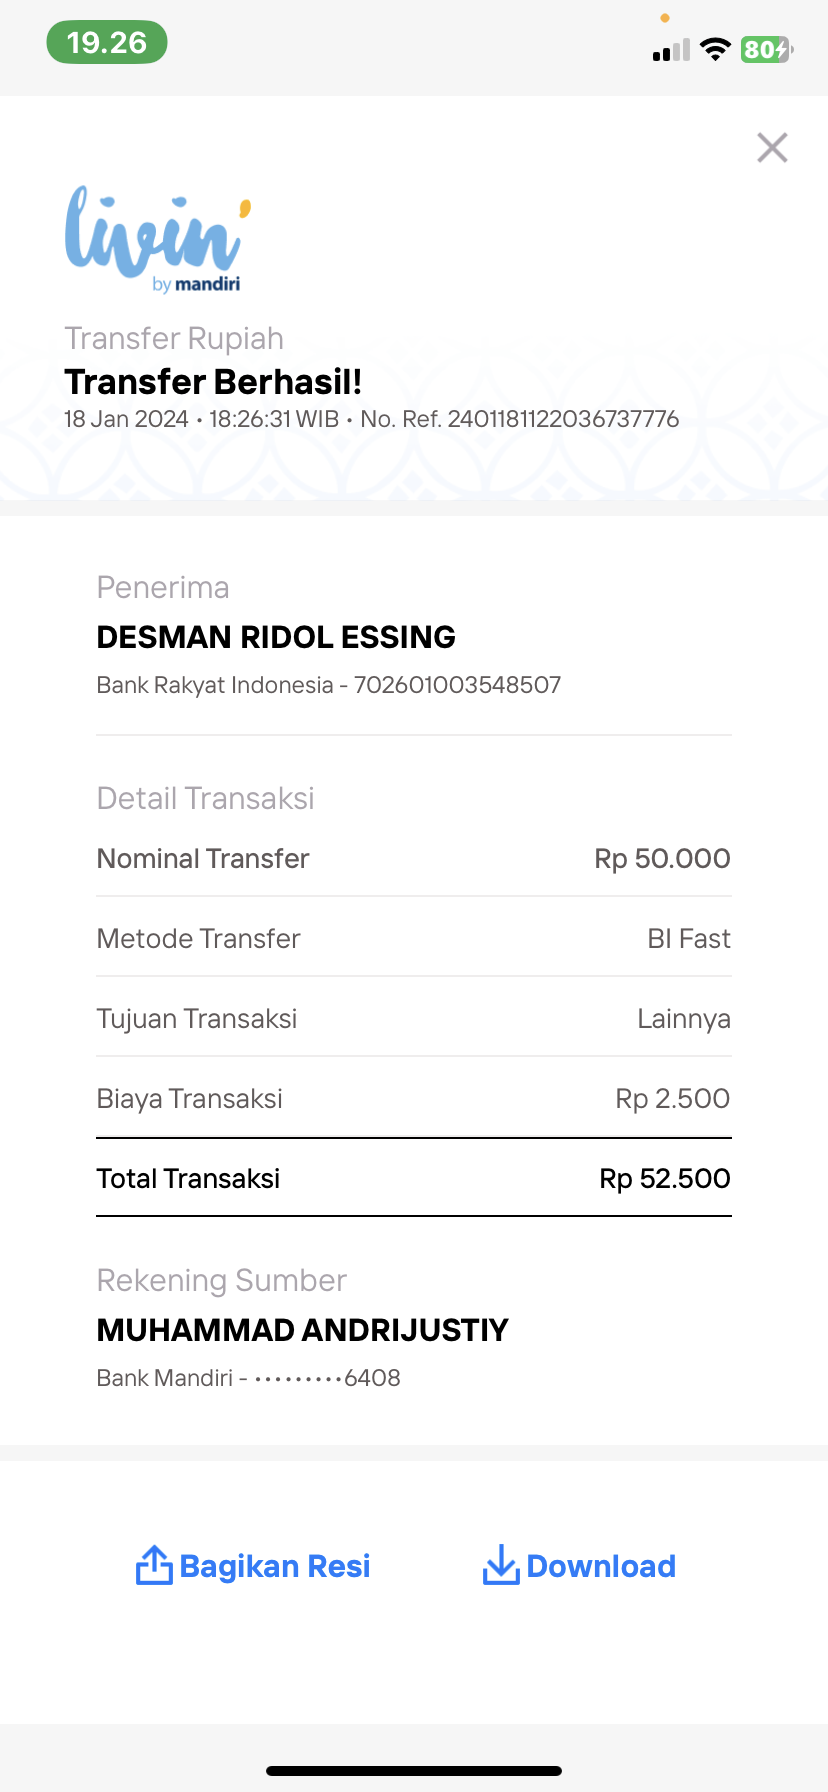Tap the green 19.26 time pill
828x1792 pixels.
[107, 43]
